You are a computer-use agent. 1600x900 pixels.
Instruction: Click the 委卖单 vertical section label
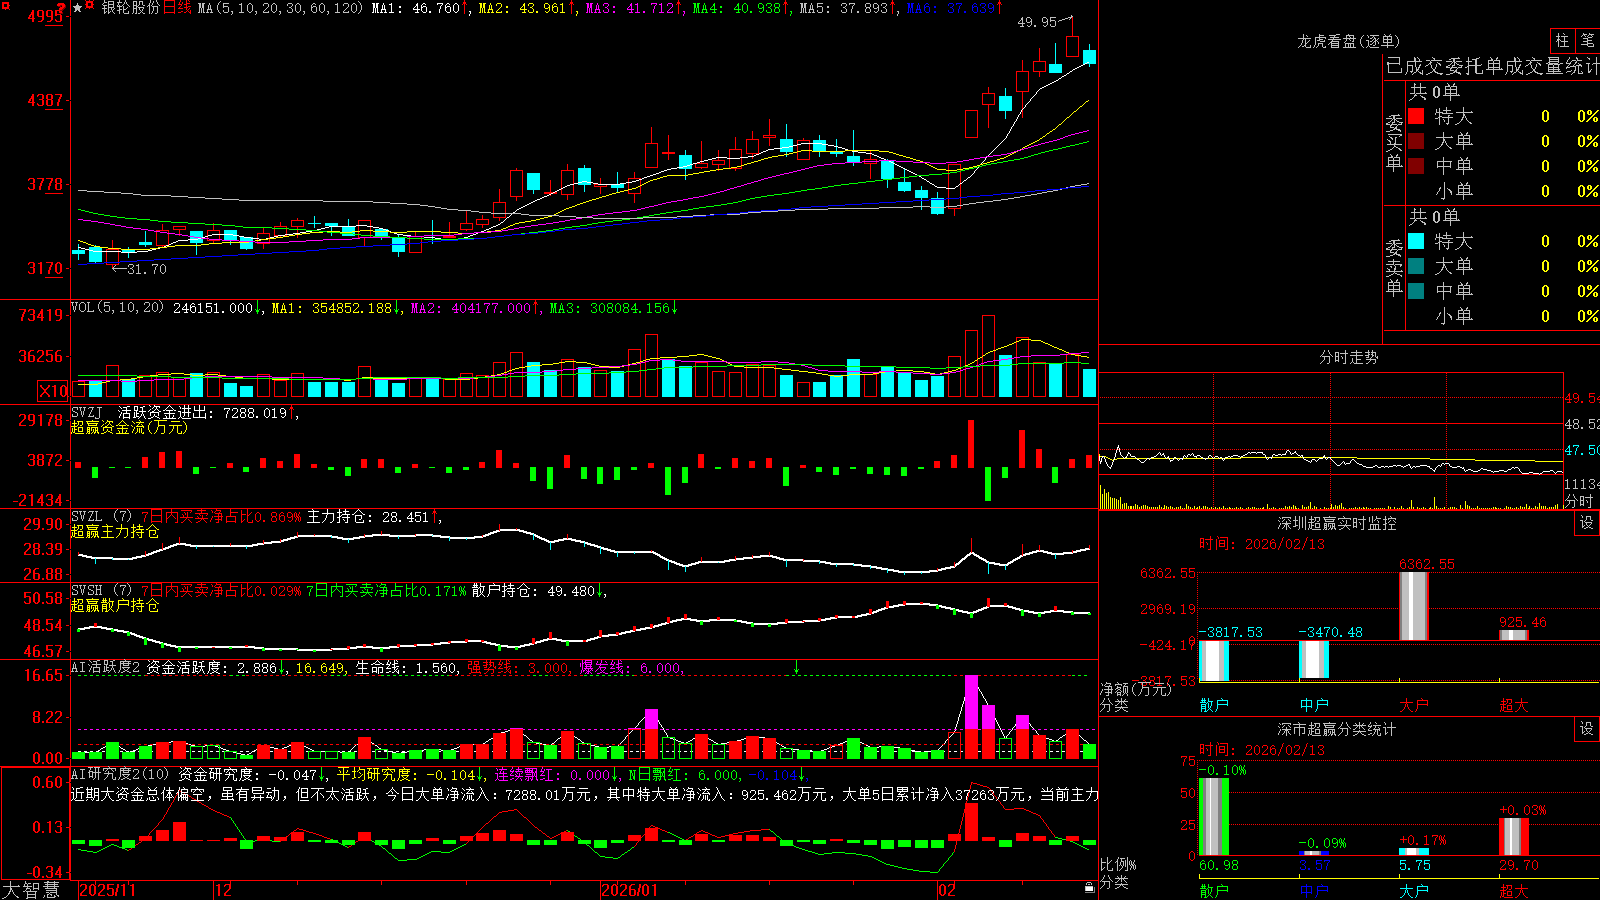(1394, 266)
